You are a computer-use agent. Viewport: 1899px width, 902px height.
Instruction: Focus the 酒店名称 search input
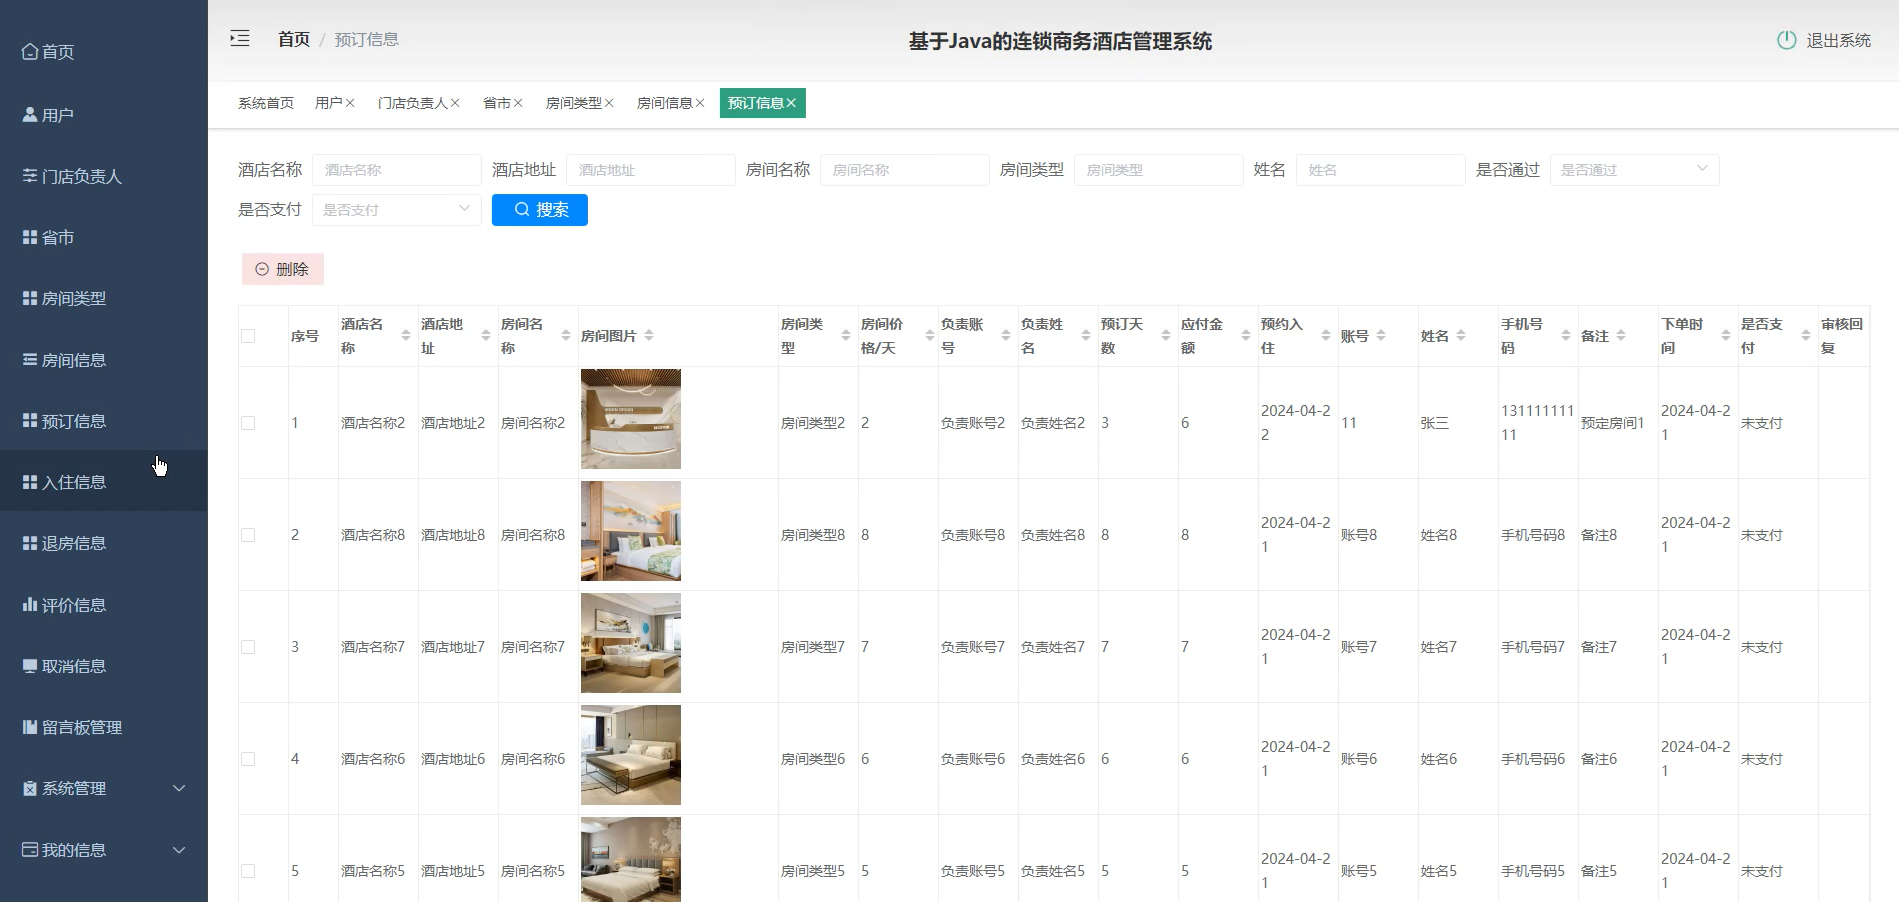click(396, 170)
